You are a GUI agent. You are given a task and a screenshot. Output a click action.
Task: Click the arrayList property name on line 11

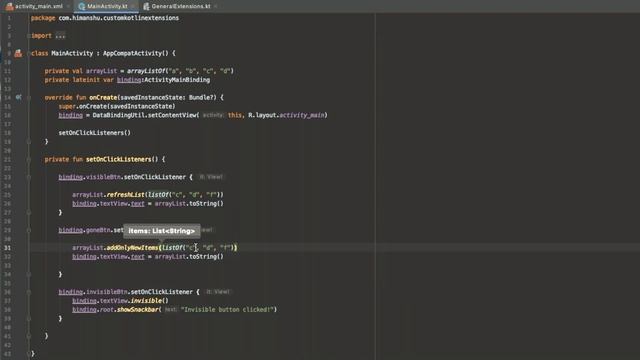101,71
